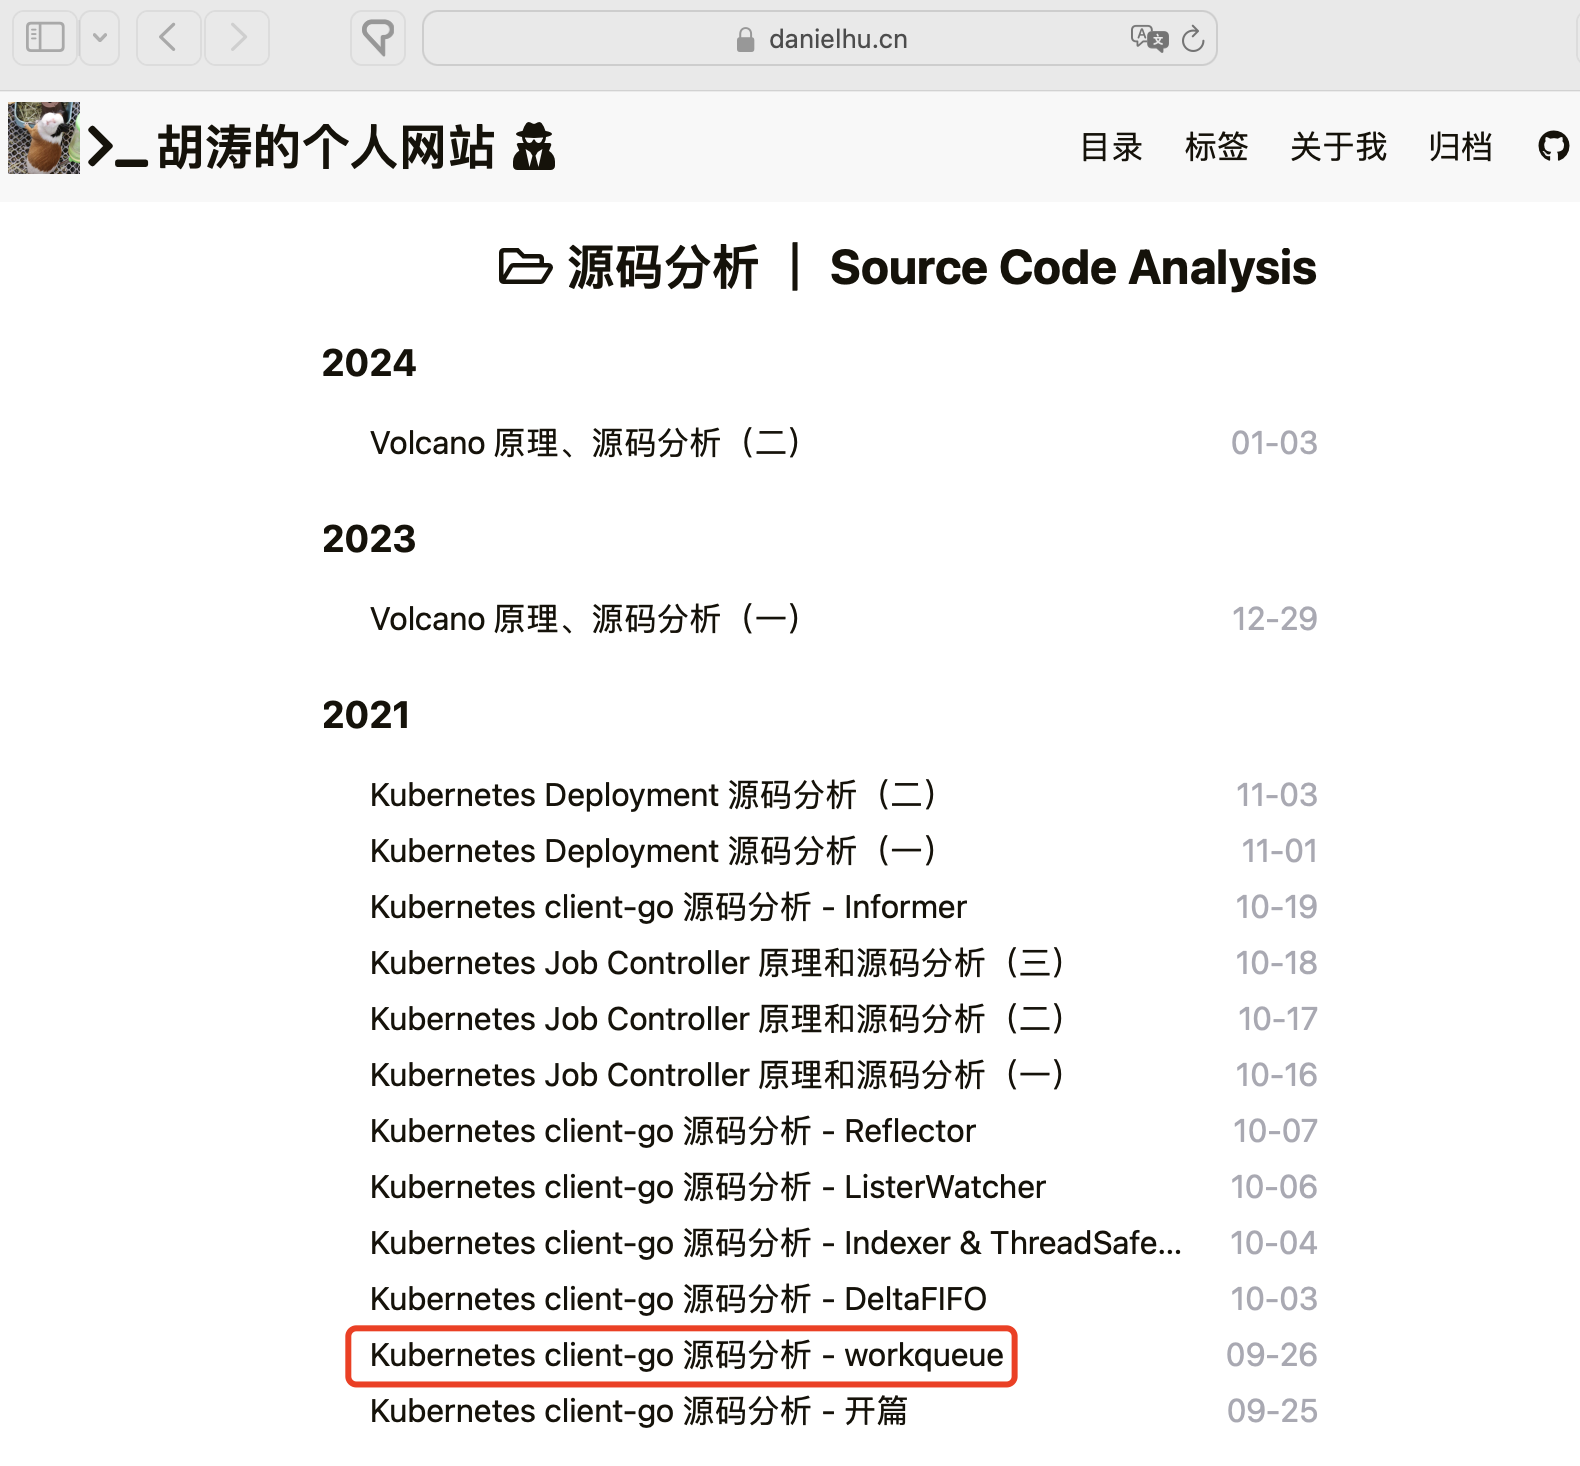1580x1466 pixels.
Task: Open Volcano 原理、源码分析（二）article
Action: pos(586,442)
